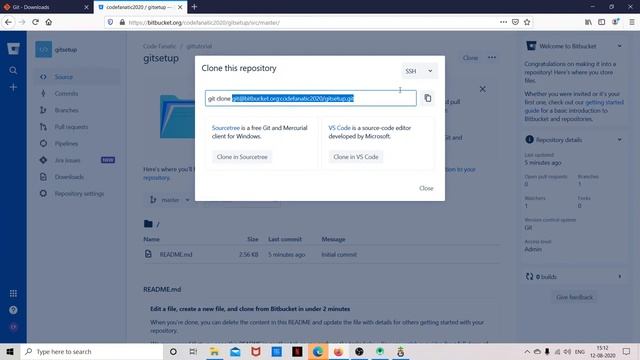Viewport: 640px width, 360px height.
Task: Click the Windows taskbar search box
Action: (x=91, y=351)
